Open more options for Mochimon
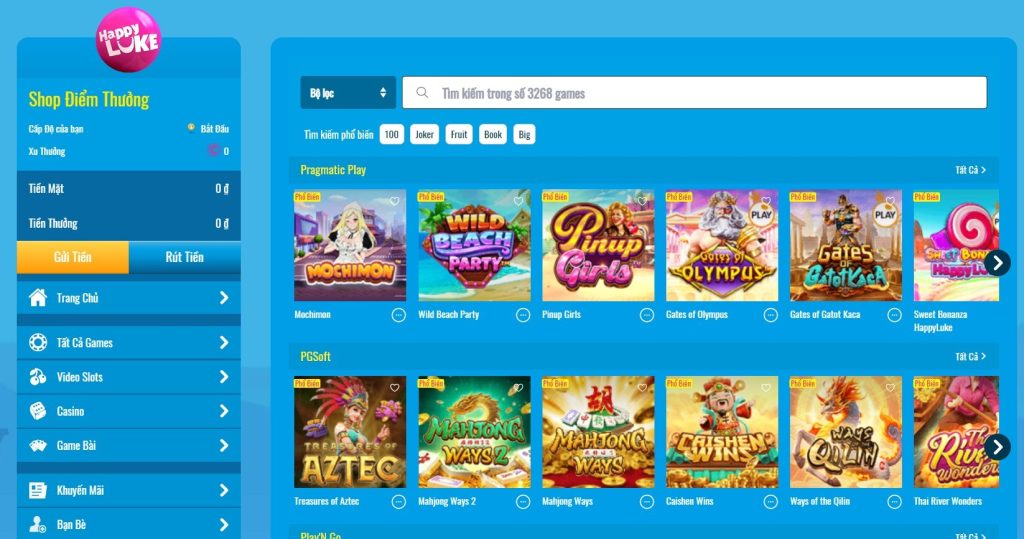Viewport: 1024px width, 539px height. 398,315
